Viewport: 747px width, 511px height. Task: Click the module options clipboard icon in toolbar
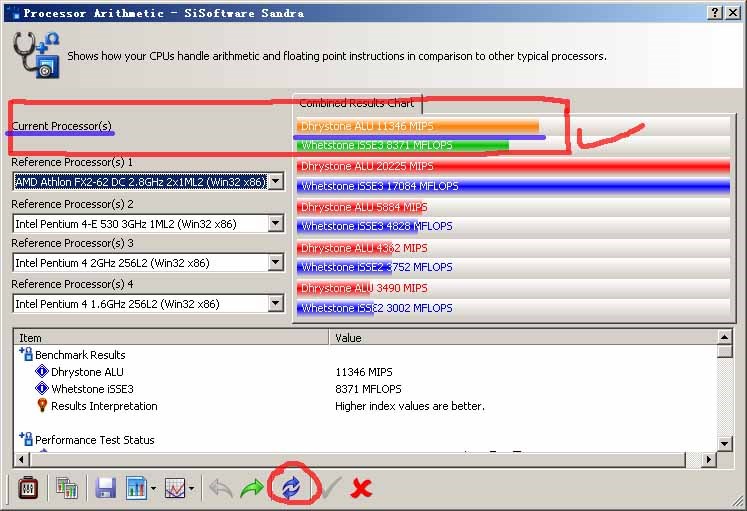click(28, 488)
